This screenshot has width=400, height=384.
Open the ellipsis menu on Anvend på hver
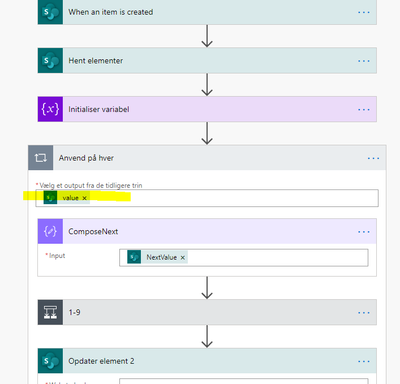point(373,158)
